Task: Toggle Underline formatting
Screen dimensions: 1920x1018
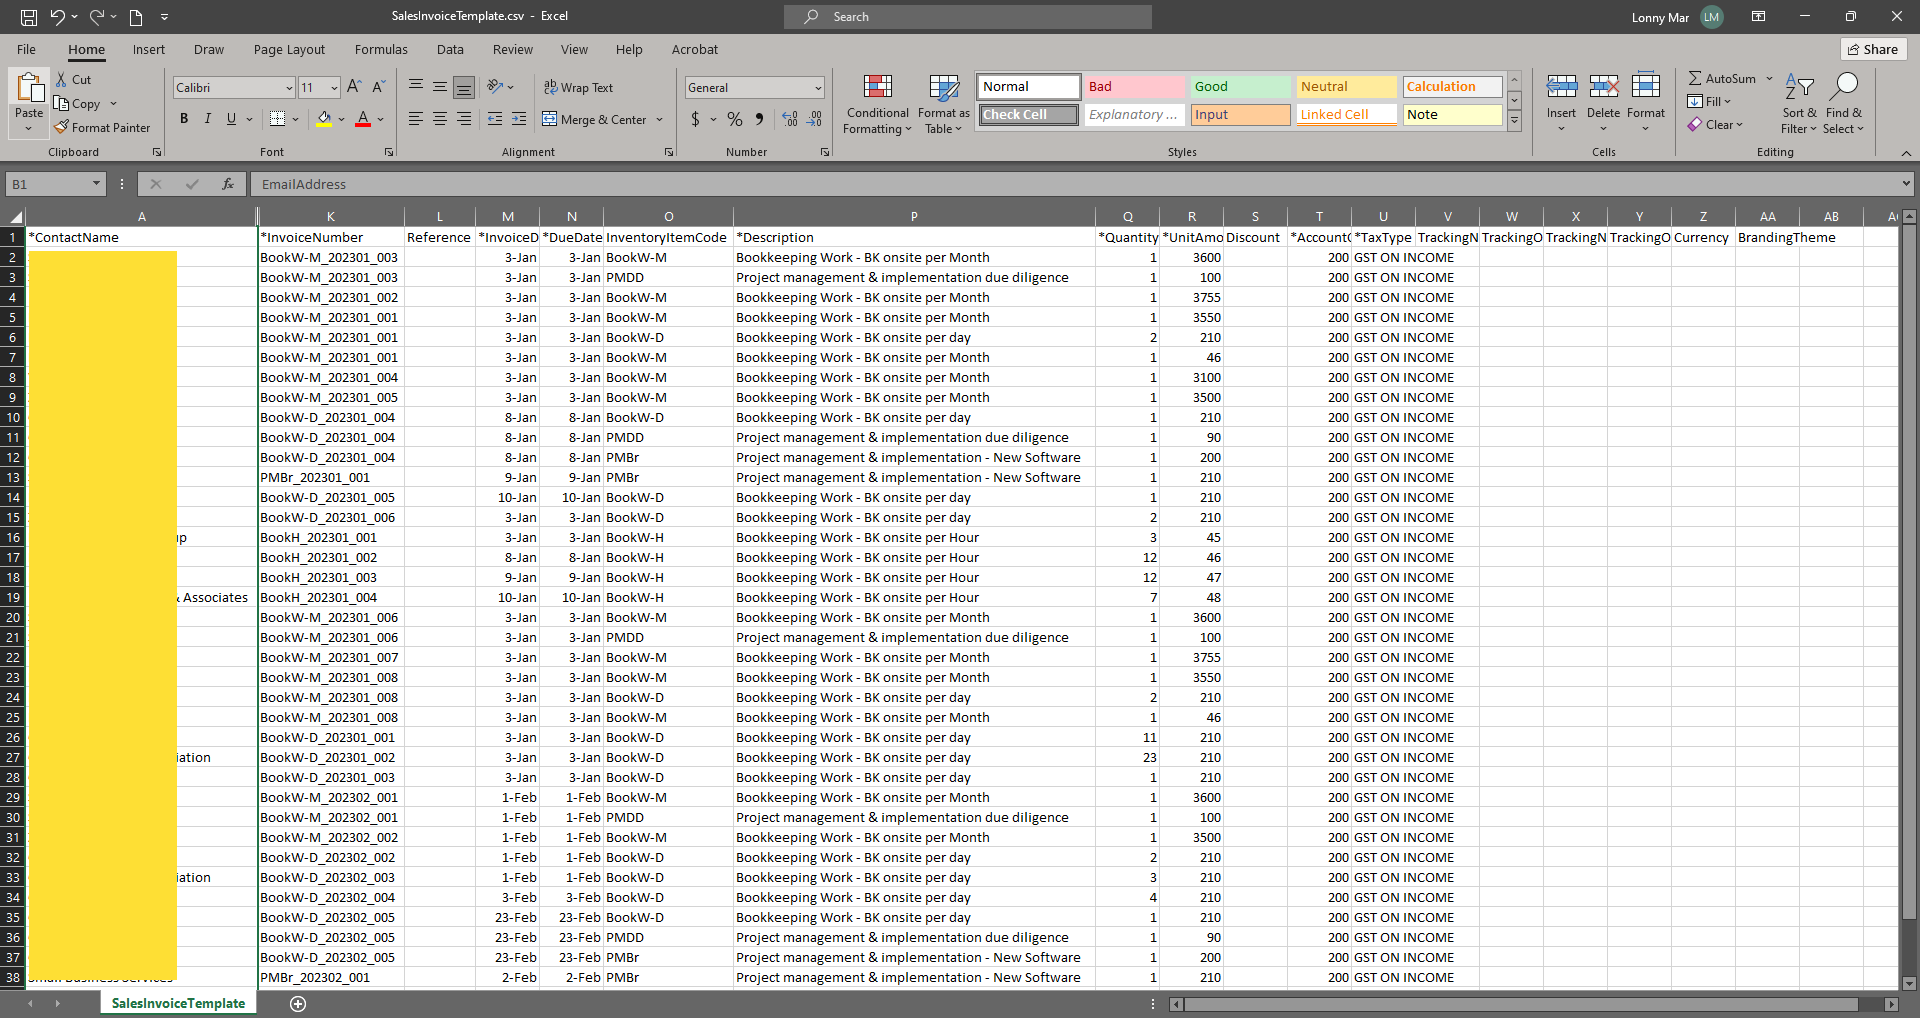Action: [x=232, y=119]
